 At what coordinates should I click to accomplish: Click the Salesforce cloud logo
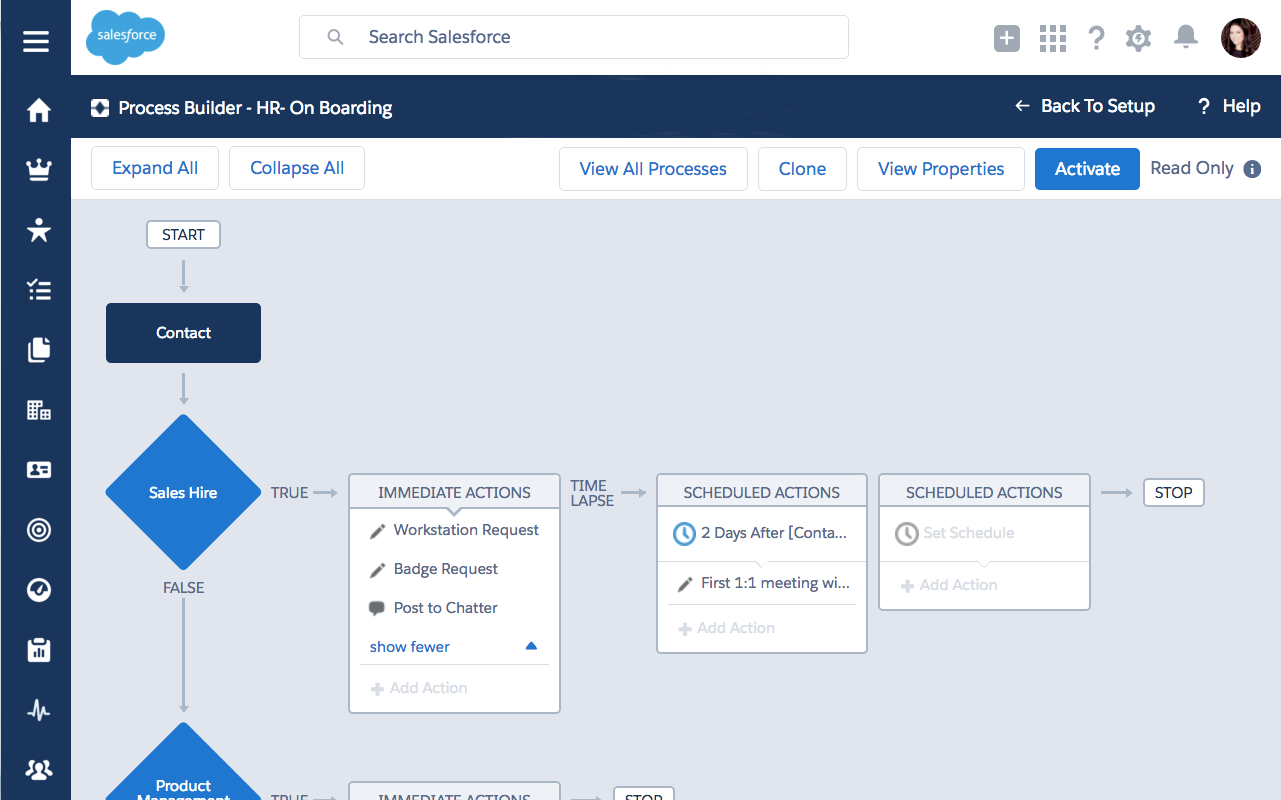click(125, 37)
